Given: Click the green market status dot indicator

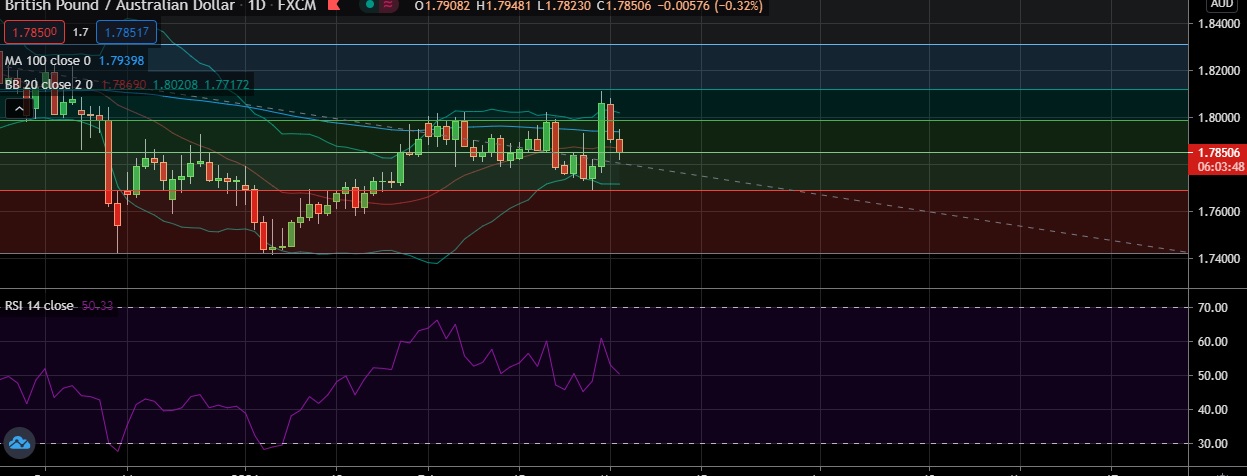Looking at the screenshot, I should click(370, 5).
